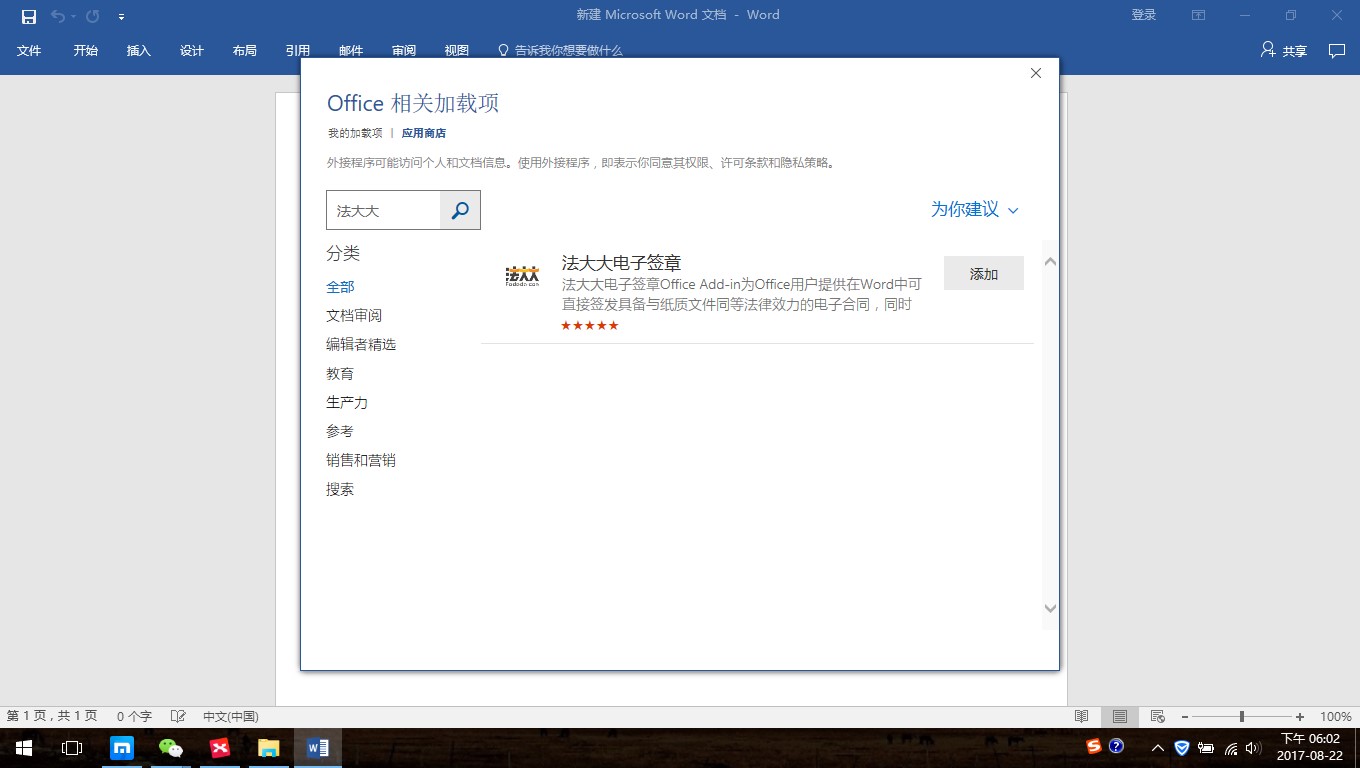The height and width of the screenshot is (768, 1360).
Task: Click the results scrollbar up arrow
Action: tap(1050, 261)
